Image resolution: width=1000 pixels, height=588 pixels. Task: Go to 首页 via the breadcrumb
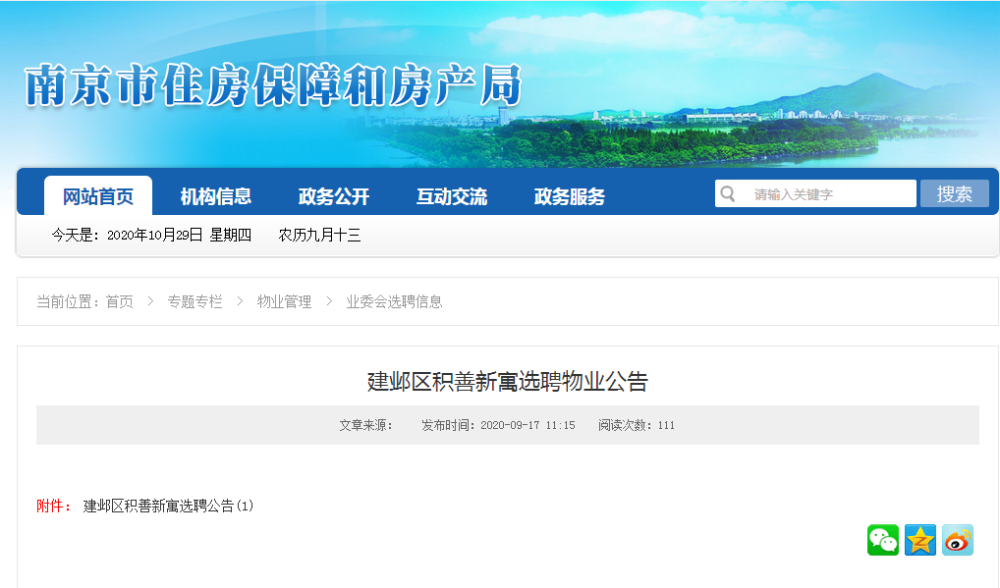[x=121, y=301]
